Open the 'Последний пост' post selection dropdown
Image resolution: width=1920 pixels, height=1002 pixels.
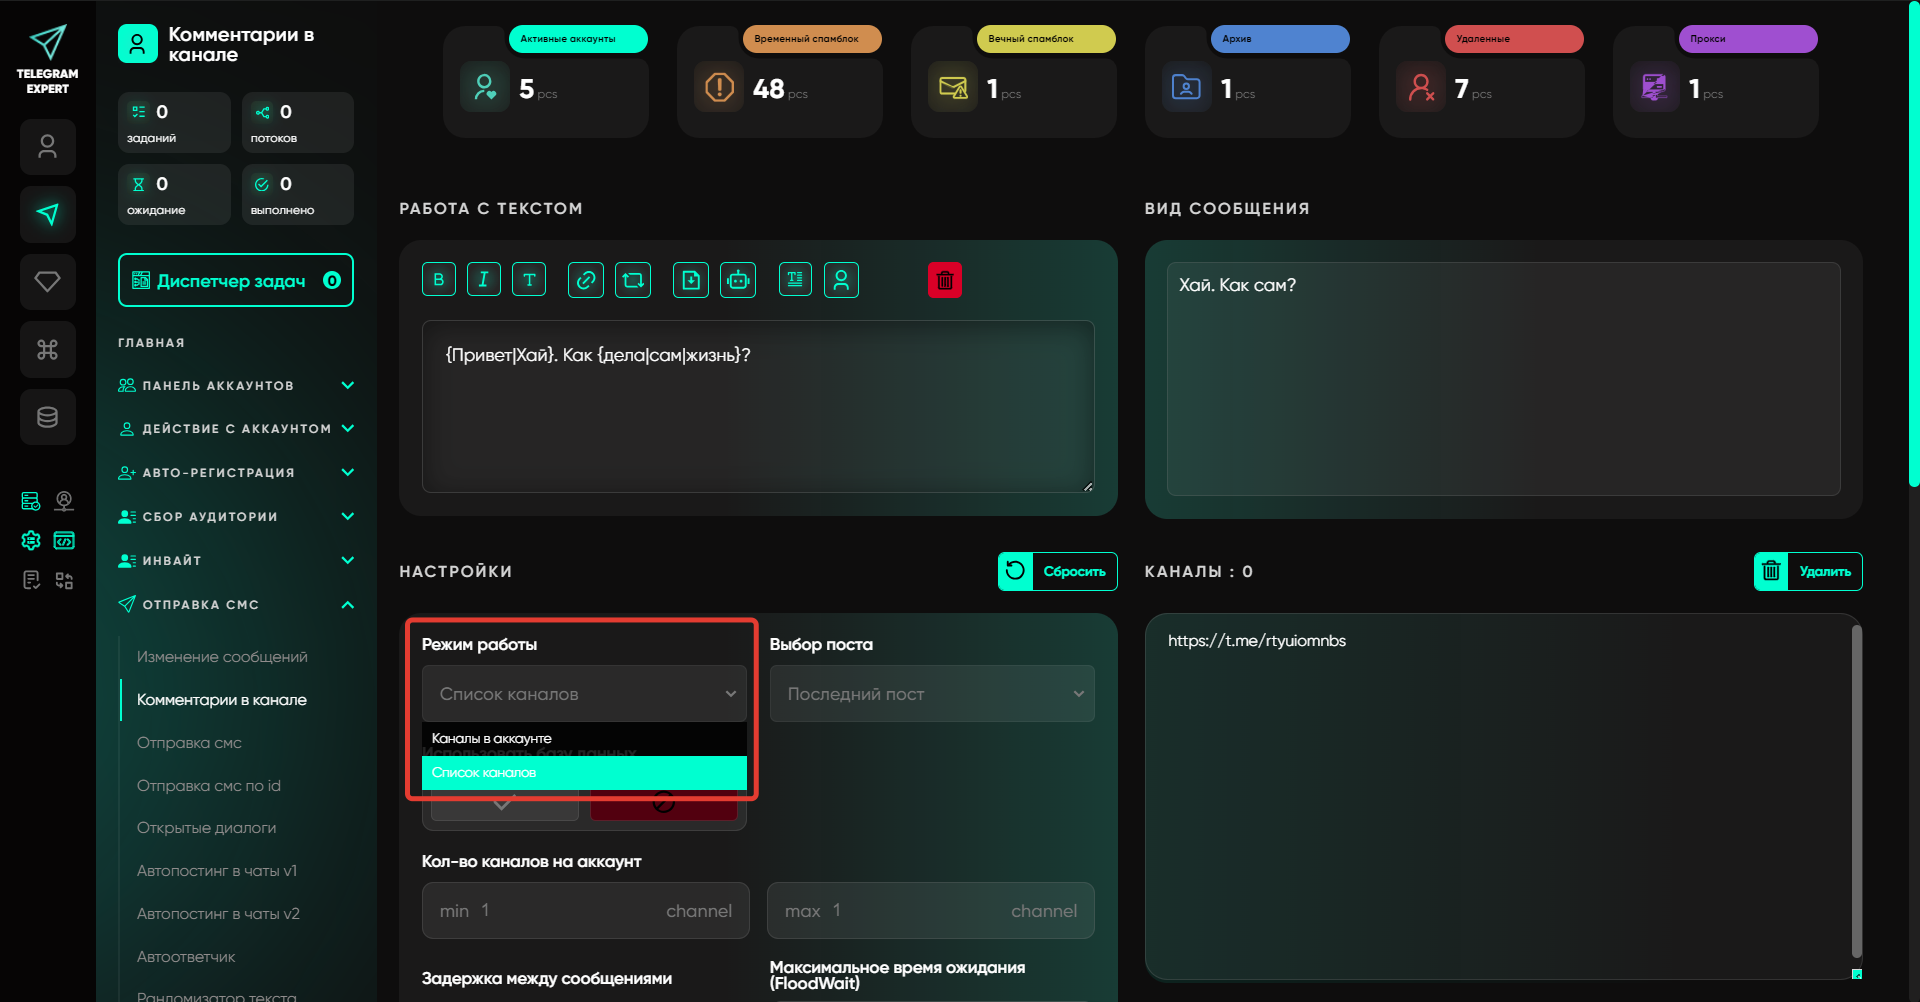pos(932,694)
